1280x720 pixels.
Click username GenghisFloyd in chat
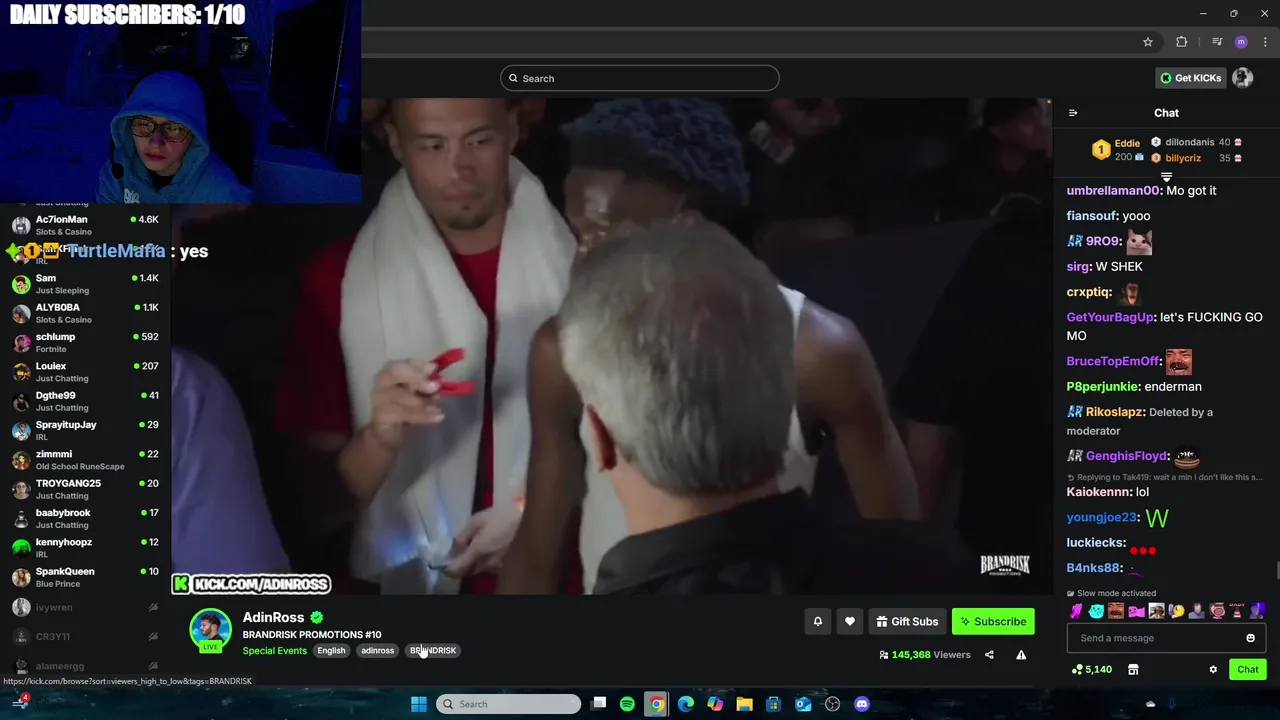coord(1126,456)
